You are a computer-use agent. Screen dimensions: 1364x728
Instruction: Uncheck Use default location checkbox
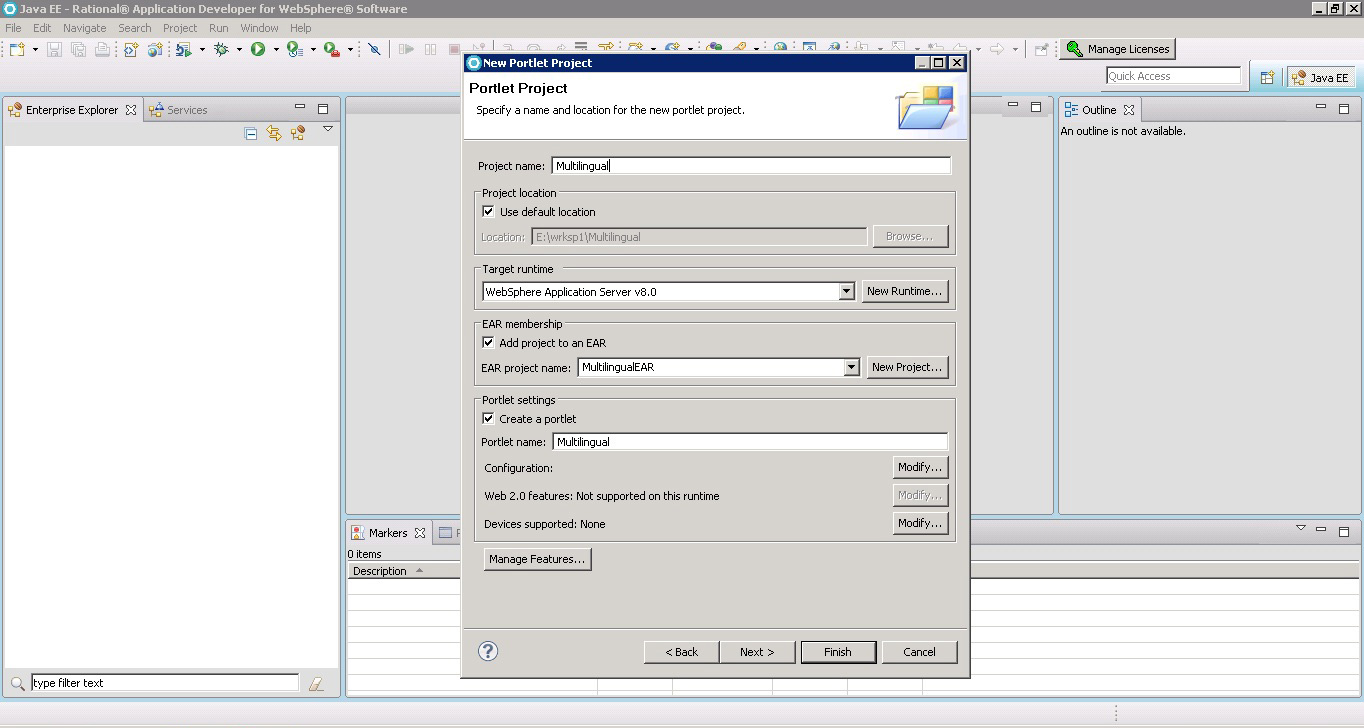coord(488,211)
